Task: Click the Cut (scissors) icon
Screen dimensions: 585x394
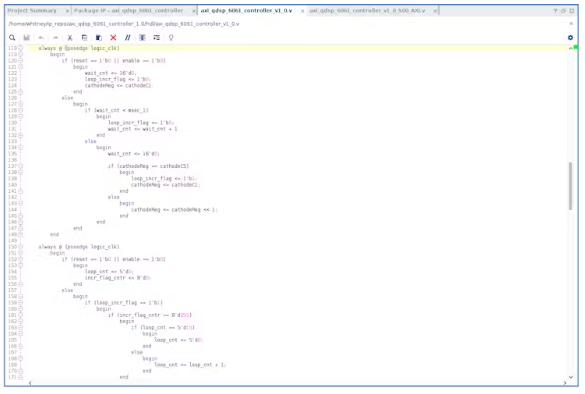Action: coord(70,38)
